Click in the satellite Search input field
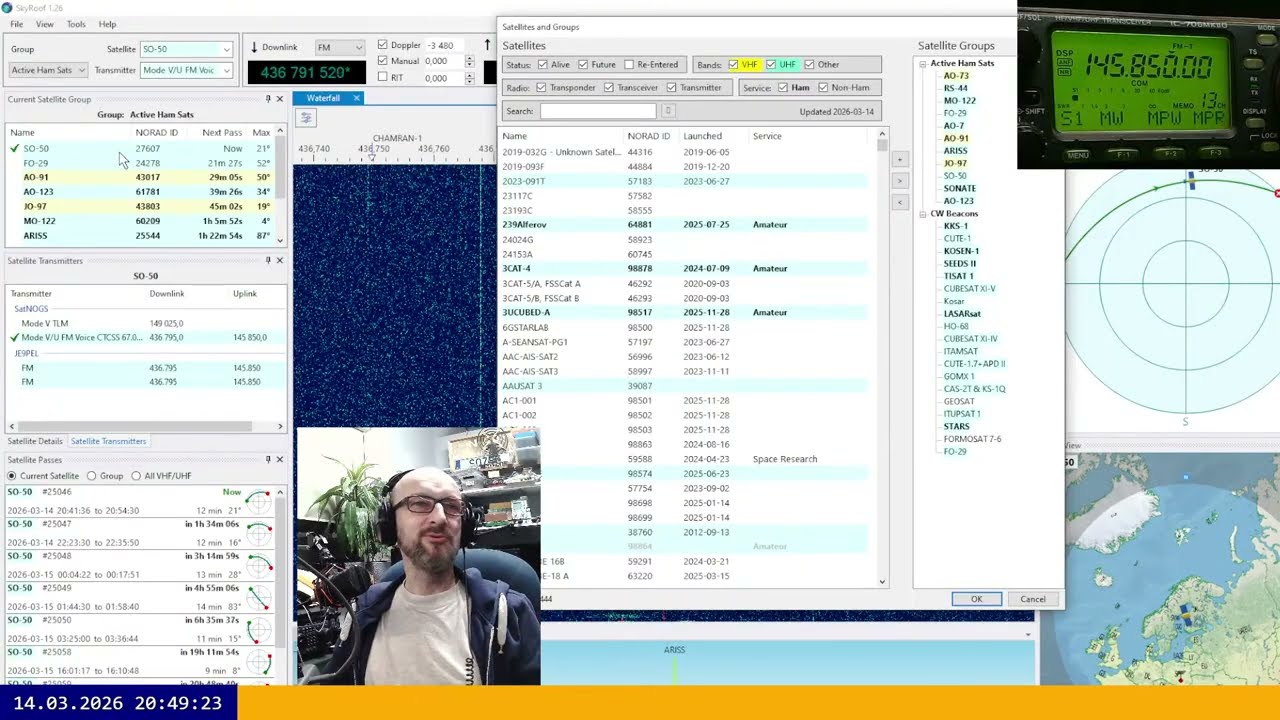This screenshot has width=1280, height=720. pos(598,111)
